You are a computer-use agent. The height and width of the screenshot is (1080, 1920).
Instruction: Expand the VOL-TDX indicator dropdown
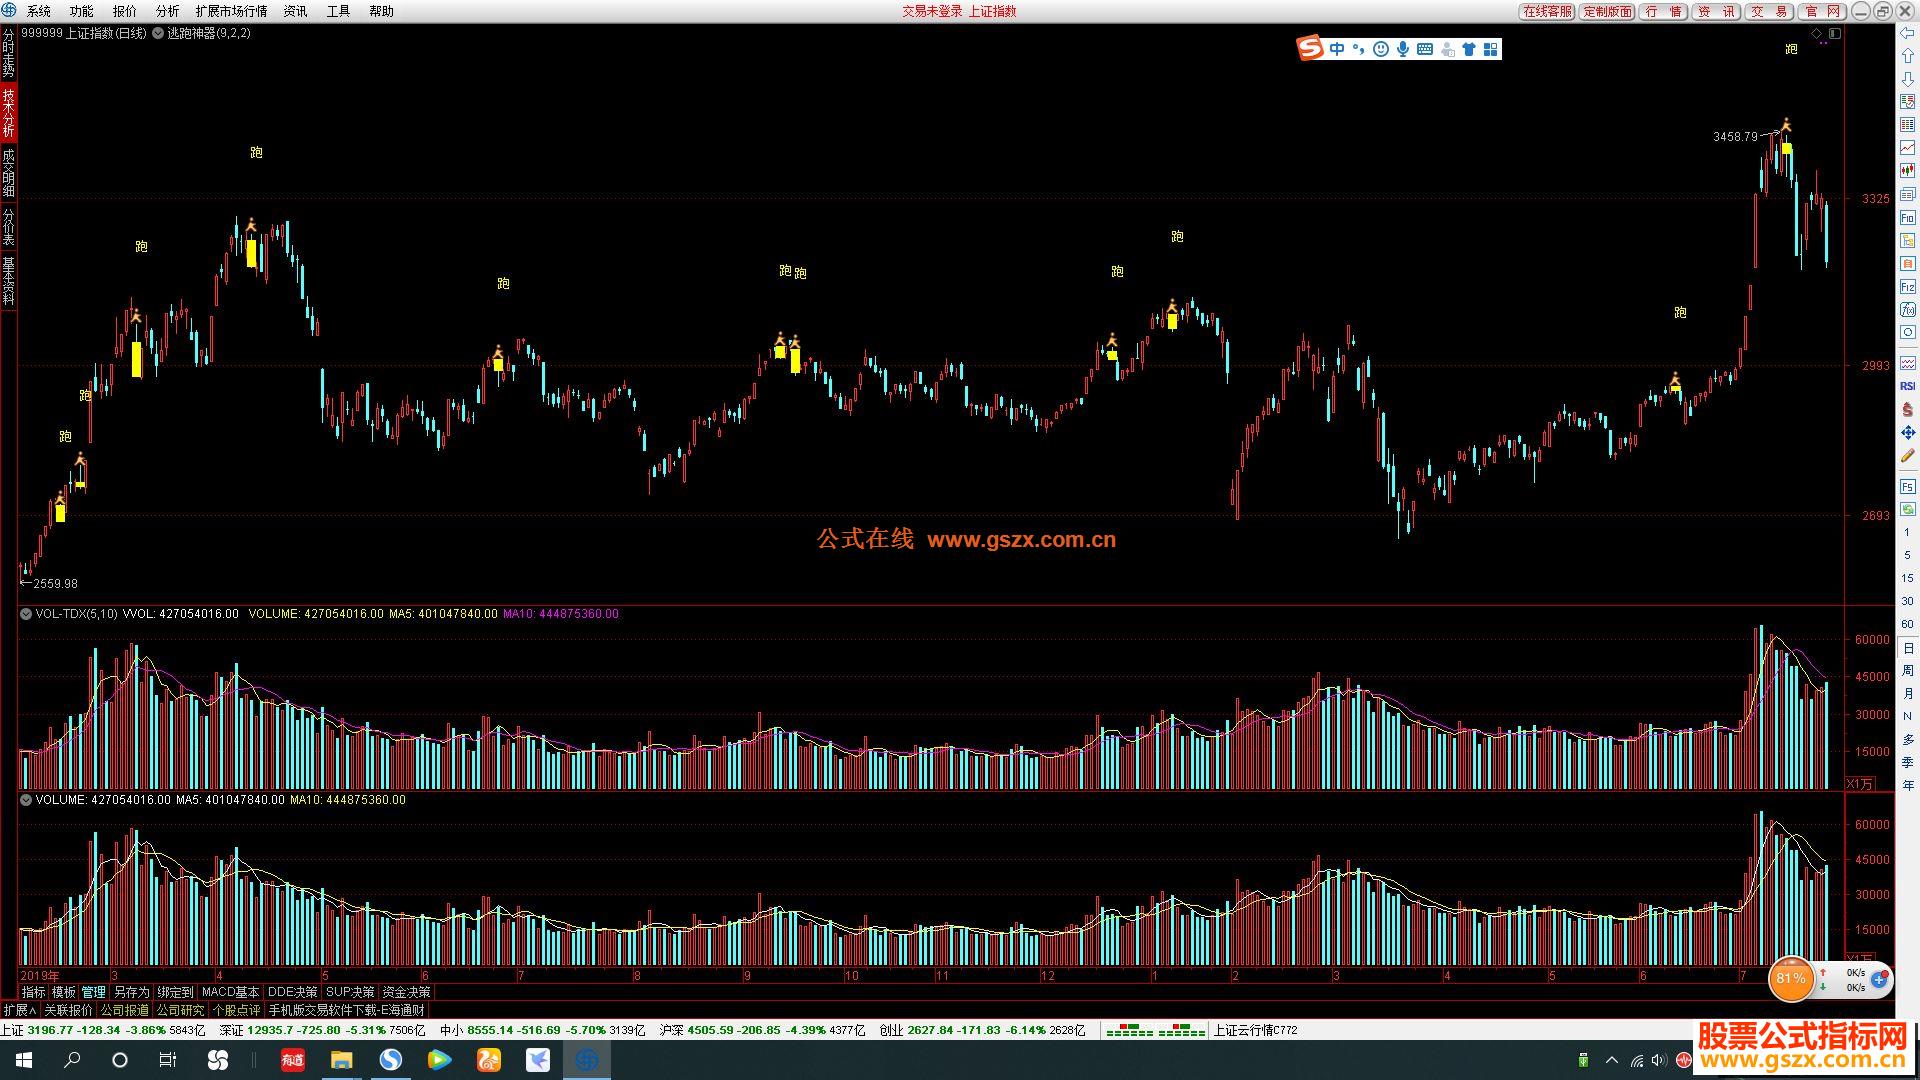26,614
